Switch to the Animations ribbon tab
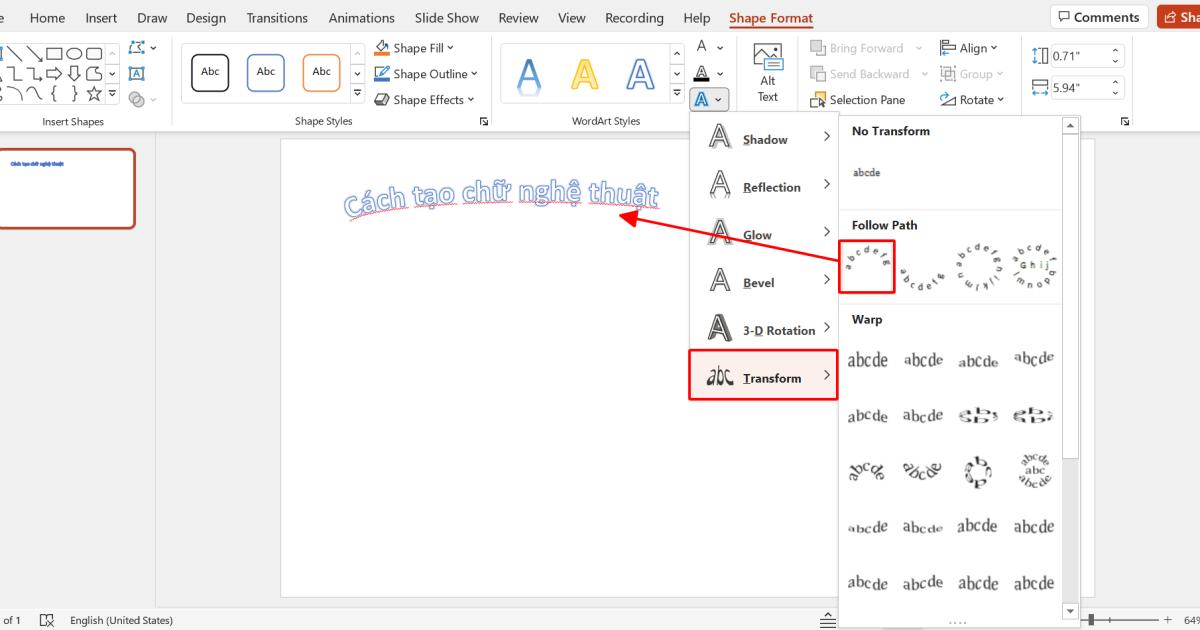Image resolution: width=1200 pixels, height=630 pixels. [x=361, y=17]
